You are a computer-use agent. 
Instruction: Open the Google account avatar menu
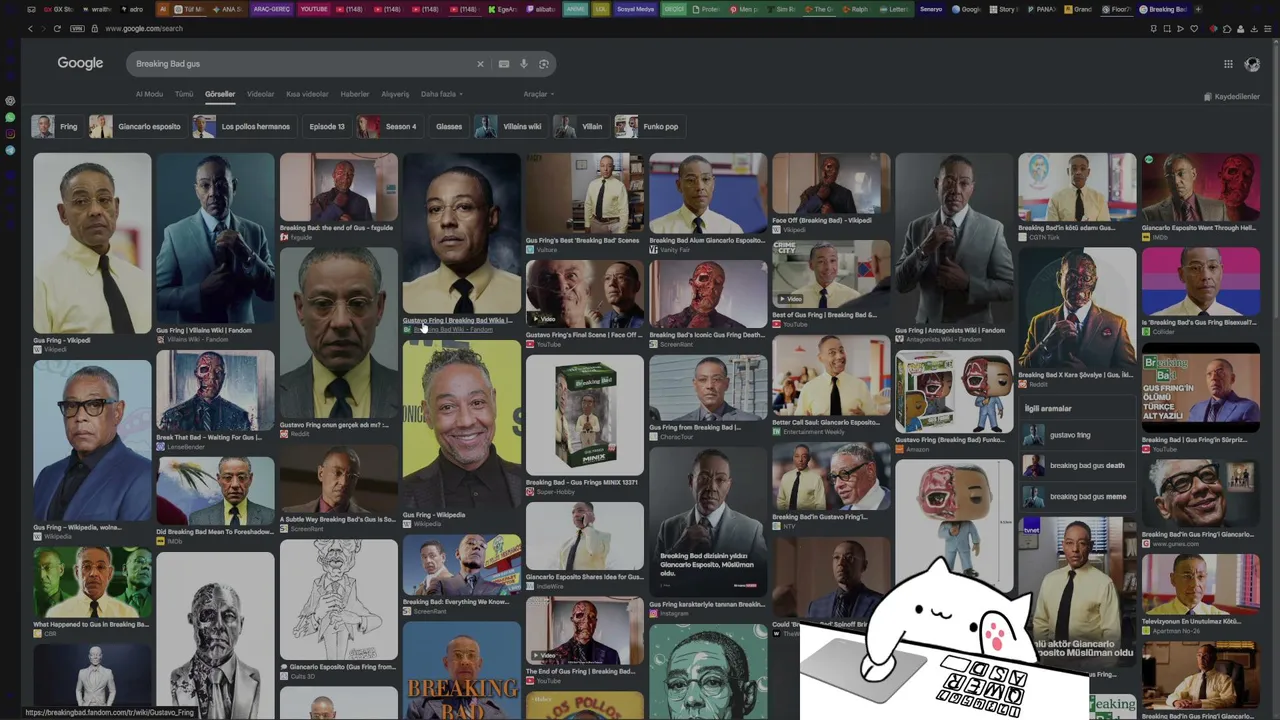[1252, 64]
